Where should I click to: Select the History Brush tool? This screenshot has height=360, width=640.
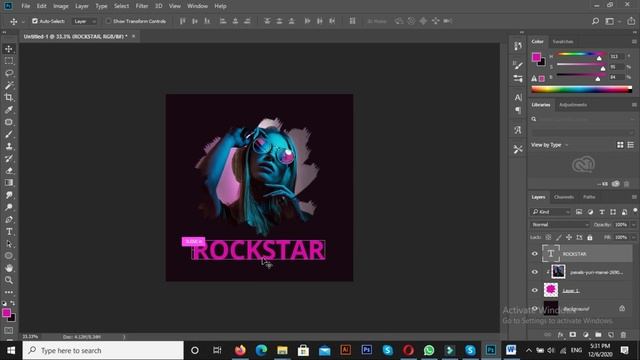(9, 159)
